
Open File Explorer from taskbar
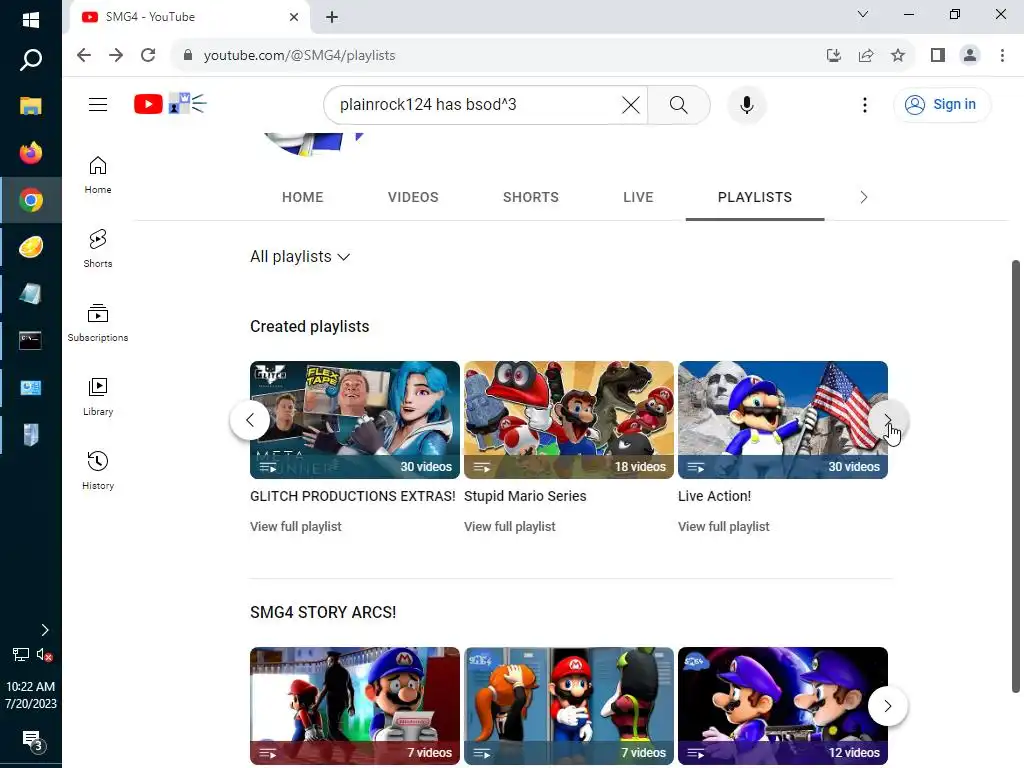pyautogui.click(x=31, y=106)
